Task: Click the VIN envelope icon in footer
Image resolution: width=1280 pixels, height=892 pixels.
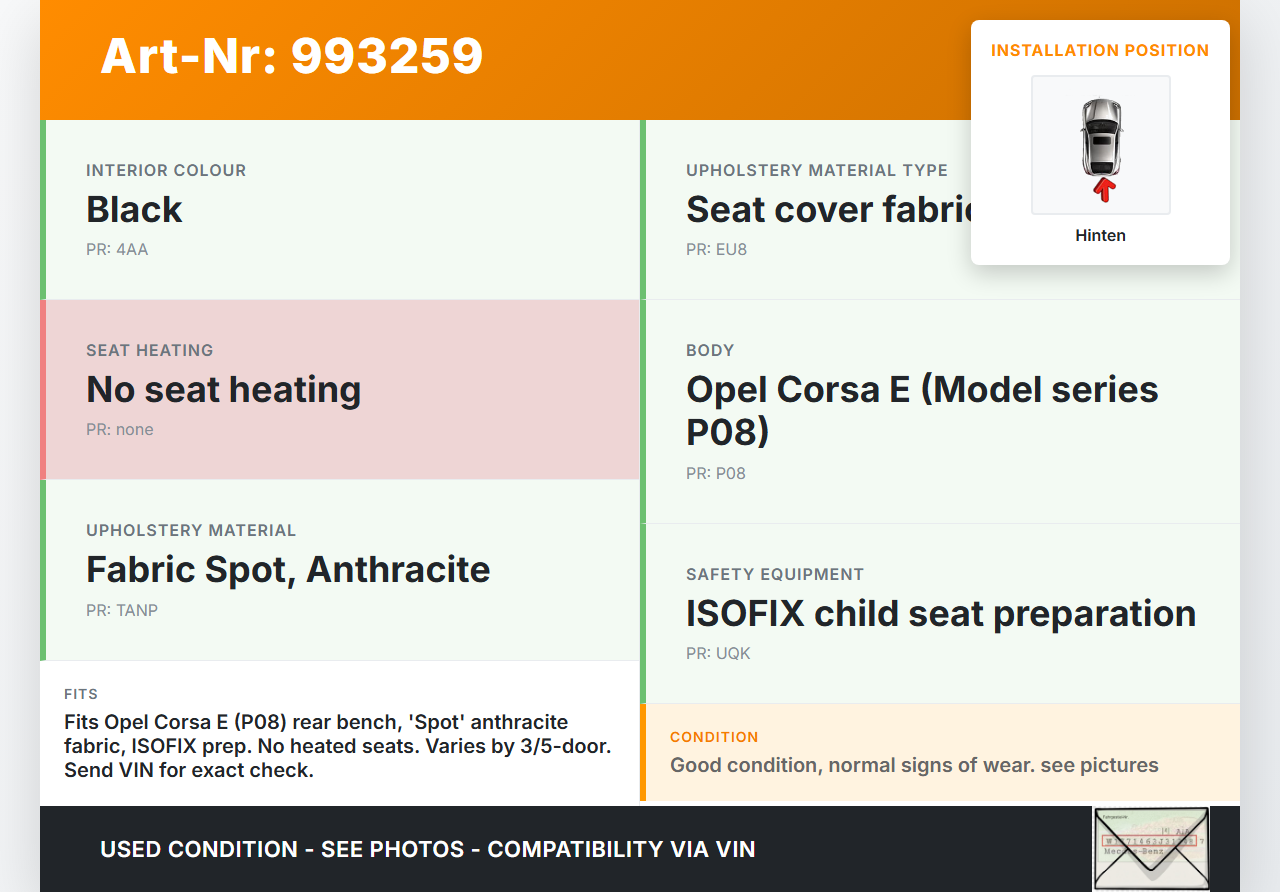Action: (1150, 848)
